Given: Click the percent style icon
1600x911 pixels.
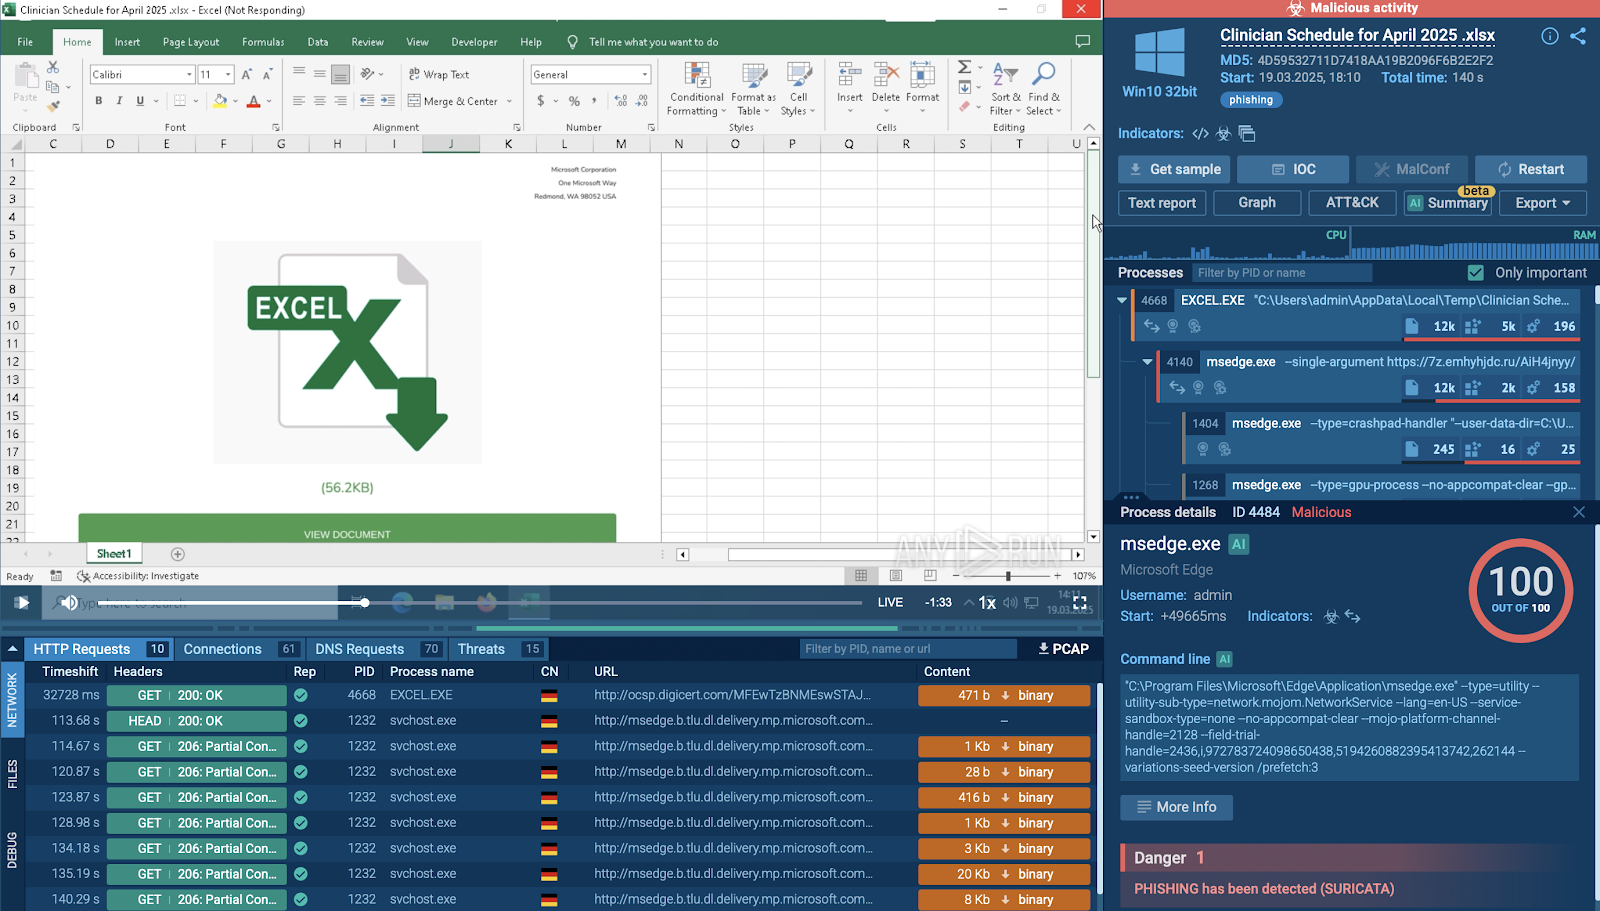Looking at the screenshot, I should (x=574, y=101).
